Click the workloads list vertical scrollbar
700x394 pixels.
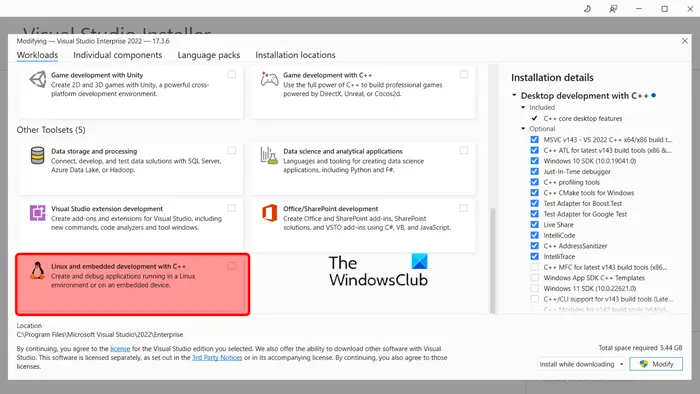pos(493,261)
